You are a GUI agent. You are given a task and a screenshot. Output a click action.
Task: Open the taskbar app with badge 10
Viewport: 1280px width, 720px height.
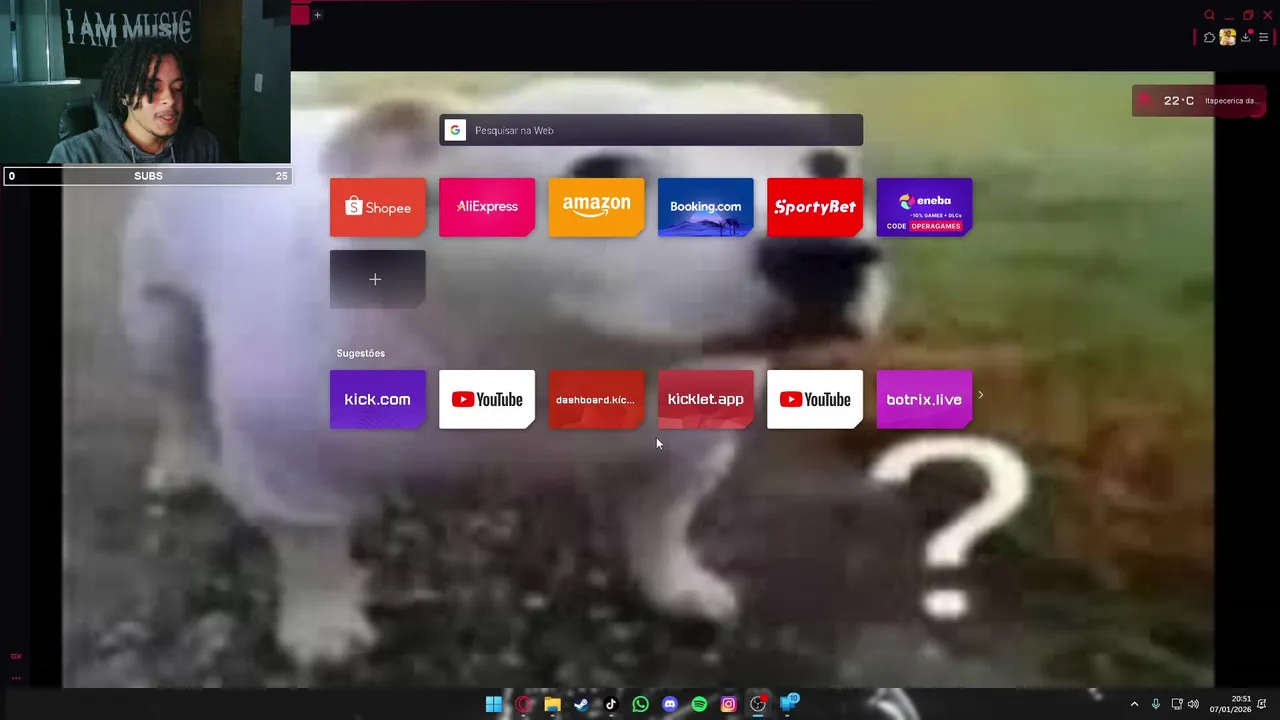tap(789, 704)
